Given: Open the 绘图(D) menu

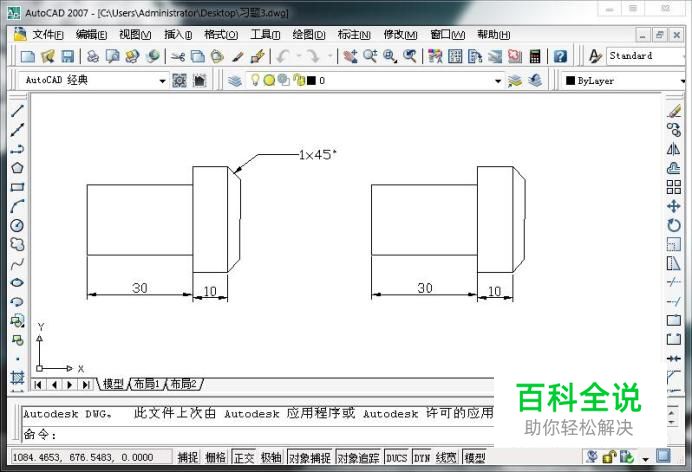Looking at the screenshot, I should 308,34.
